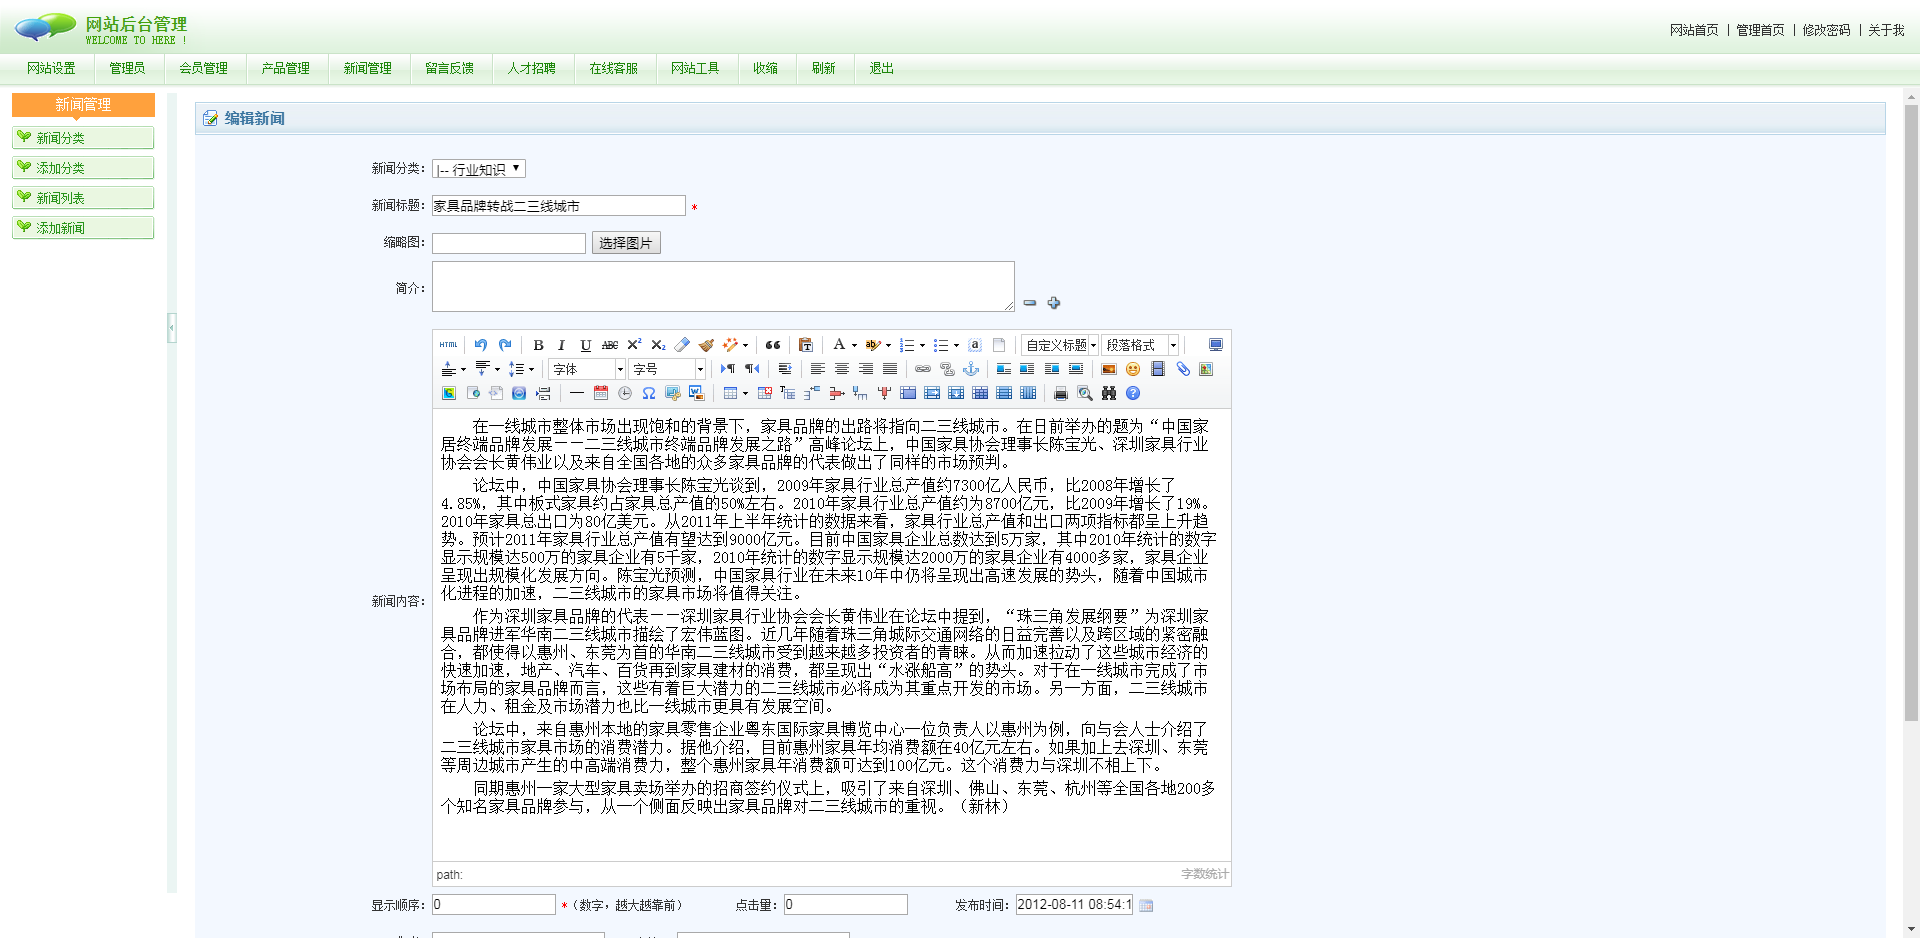
Task: Open 人才招聘 menu
Action: tap(531, 68)
